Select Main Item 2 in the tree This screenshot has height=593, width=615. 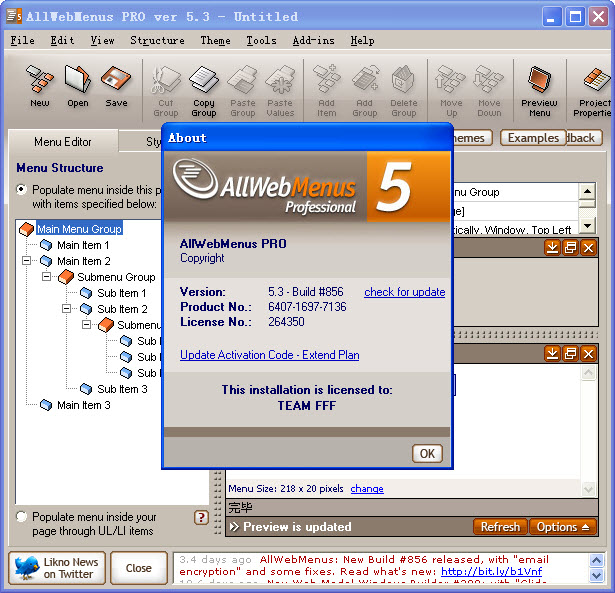tap(84, 261)
